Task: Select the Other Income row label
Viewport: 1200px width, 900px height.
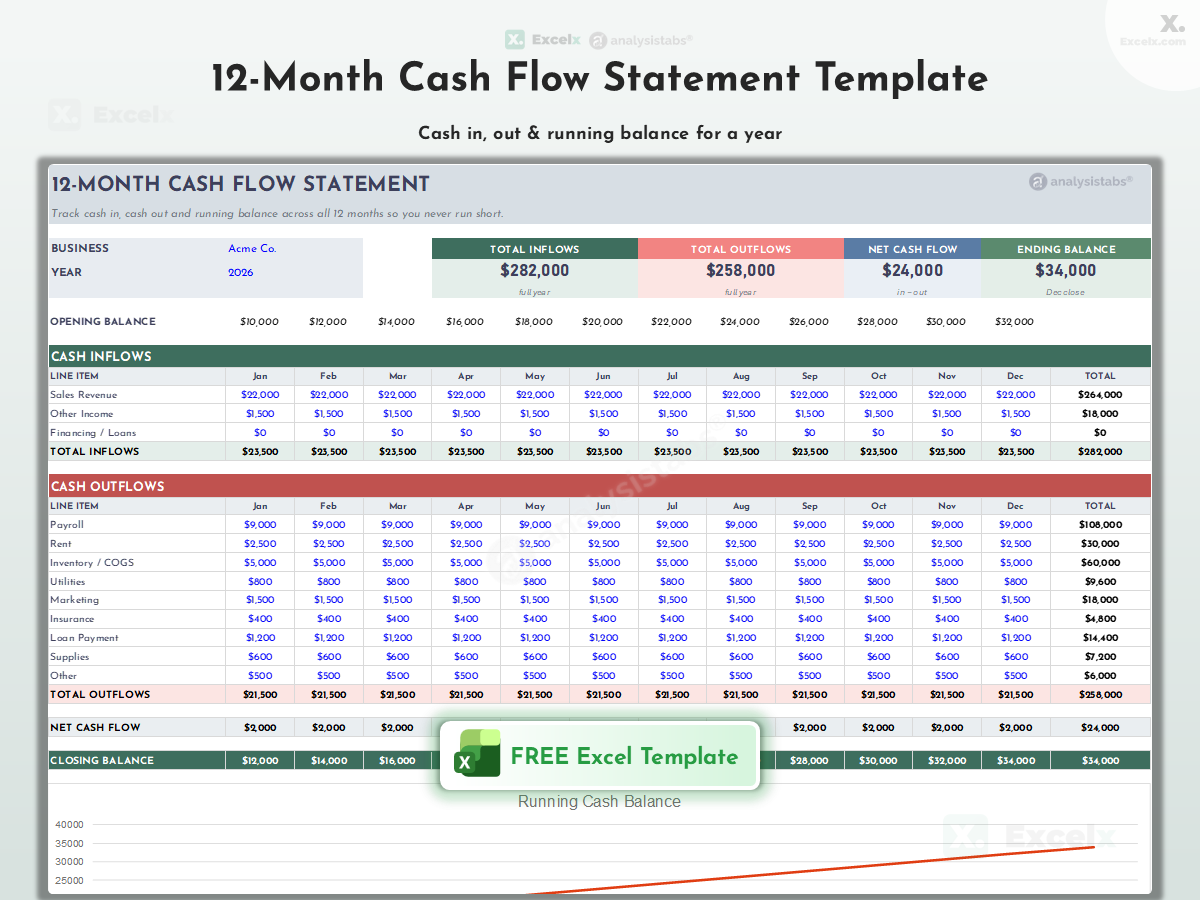Action: [x=82, y=414]
